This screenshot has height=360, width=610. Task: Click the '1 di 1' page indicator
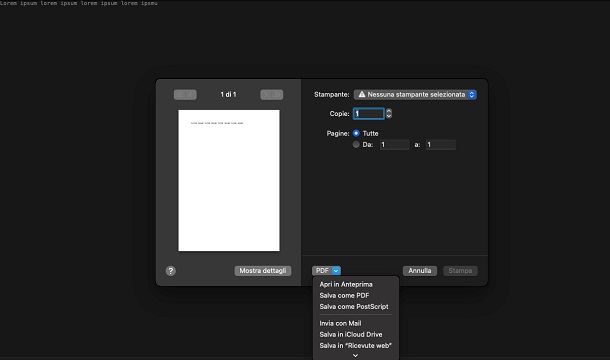[228, 95]
